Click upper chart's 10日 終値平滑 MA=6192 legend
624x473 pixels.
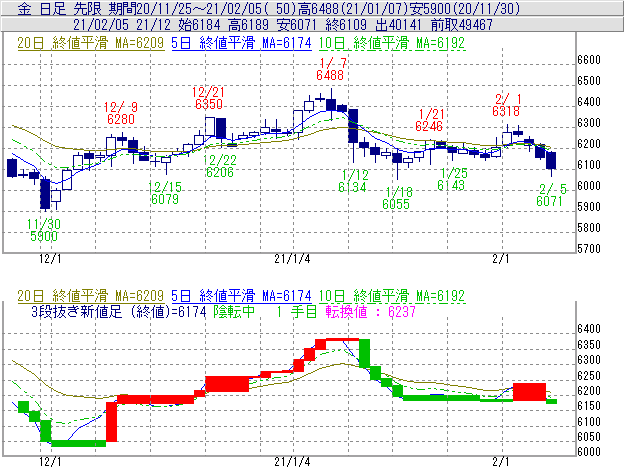pyautogui.click(x=392, y=43)
